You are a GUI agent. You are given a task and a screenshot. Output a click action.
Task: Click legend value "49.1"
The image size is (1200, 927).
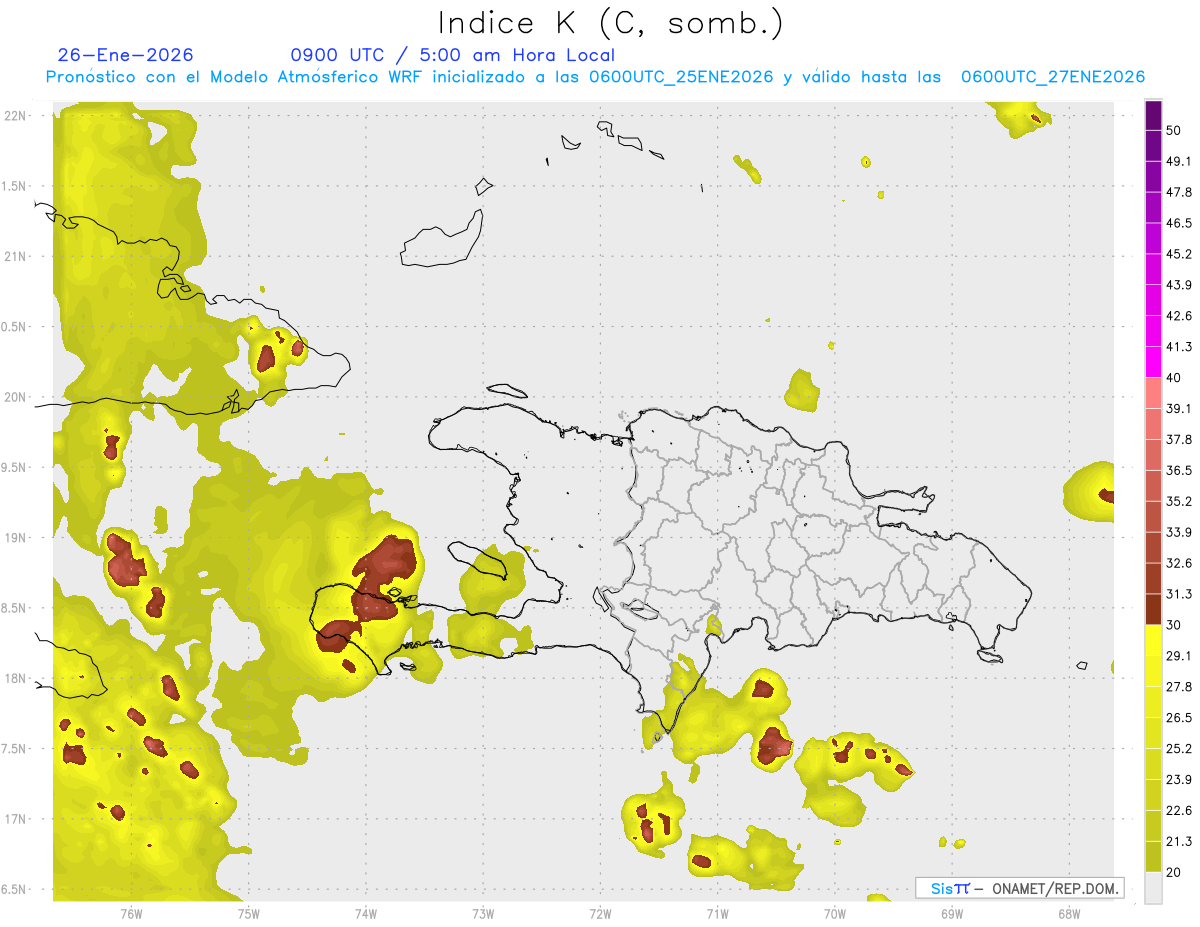coord(1179,161)
